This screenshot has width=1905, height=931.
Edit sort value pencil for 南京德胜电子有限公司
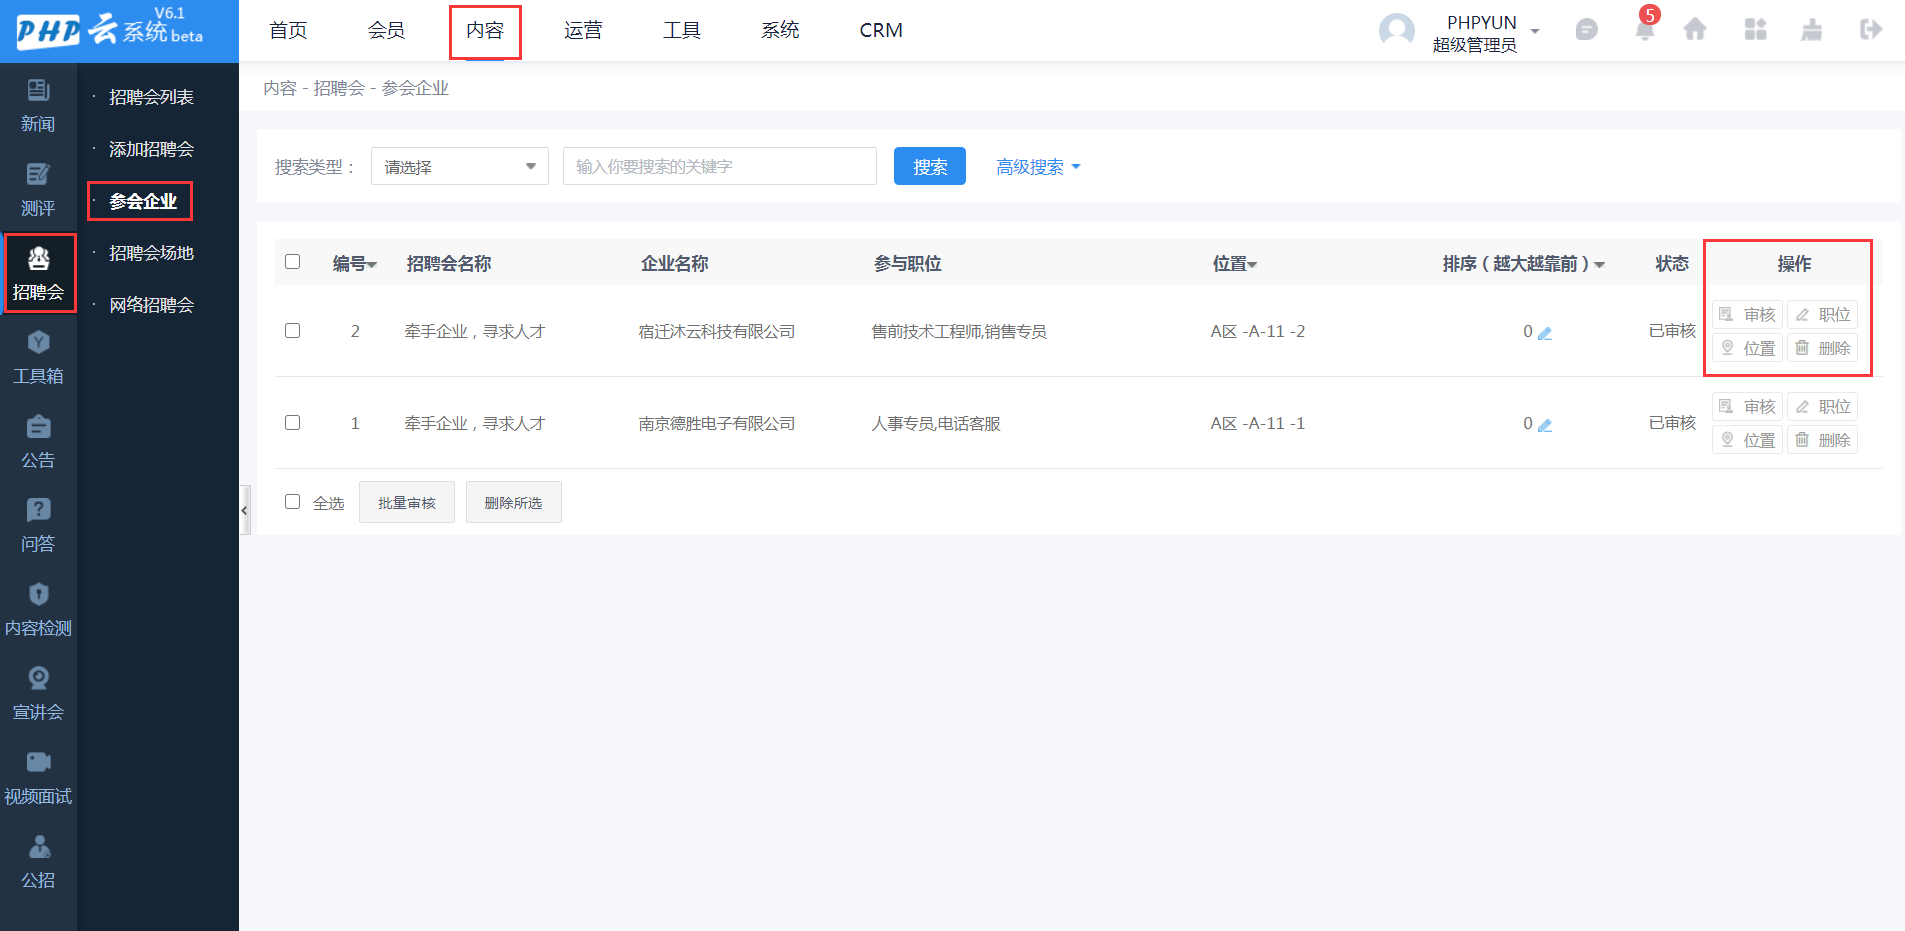(1545, 425)
